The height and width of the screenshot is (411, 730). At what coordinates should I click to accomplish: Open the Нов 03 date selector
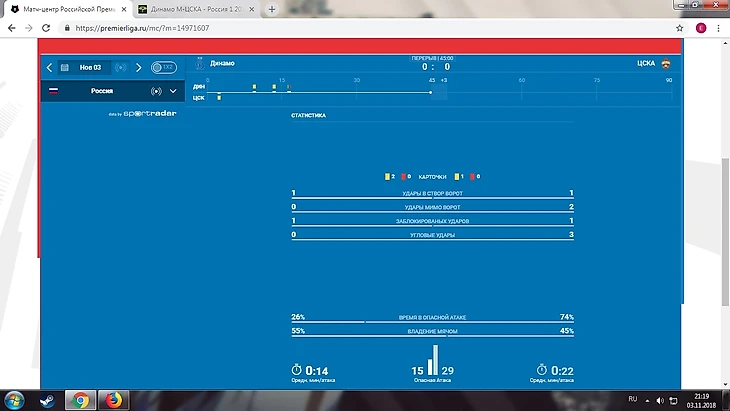pos(90,67)
